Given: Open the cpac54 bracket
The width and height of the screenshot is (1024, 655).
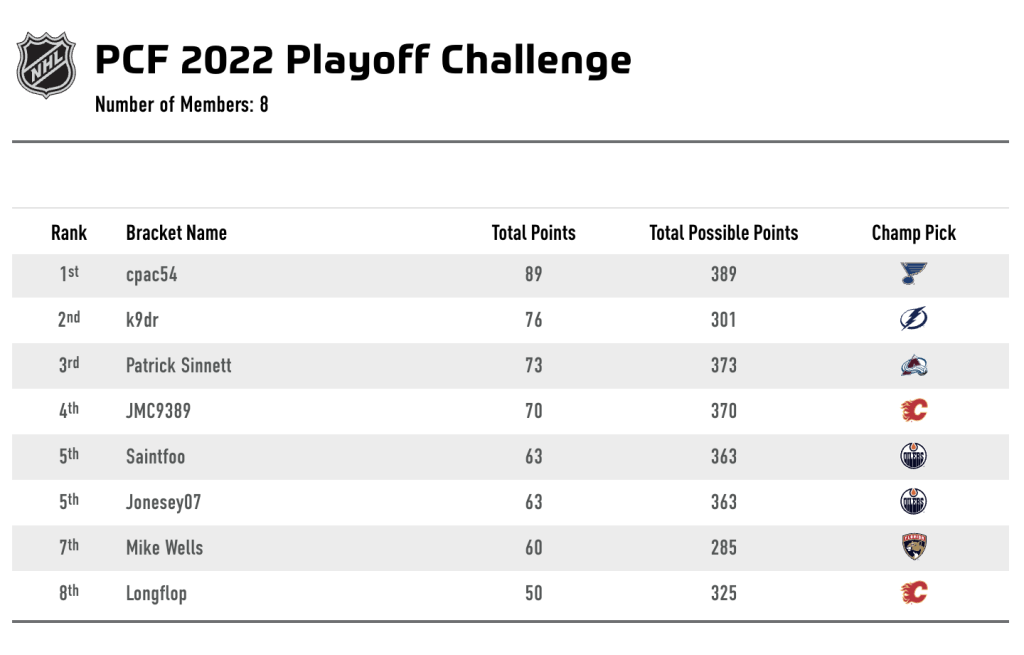Looking at the screenshot, I should click(x=151, y=274).
